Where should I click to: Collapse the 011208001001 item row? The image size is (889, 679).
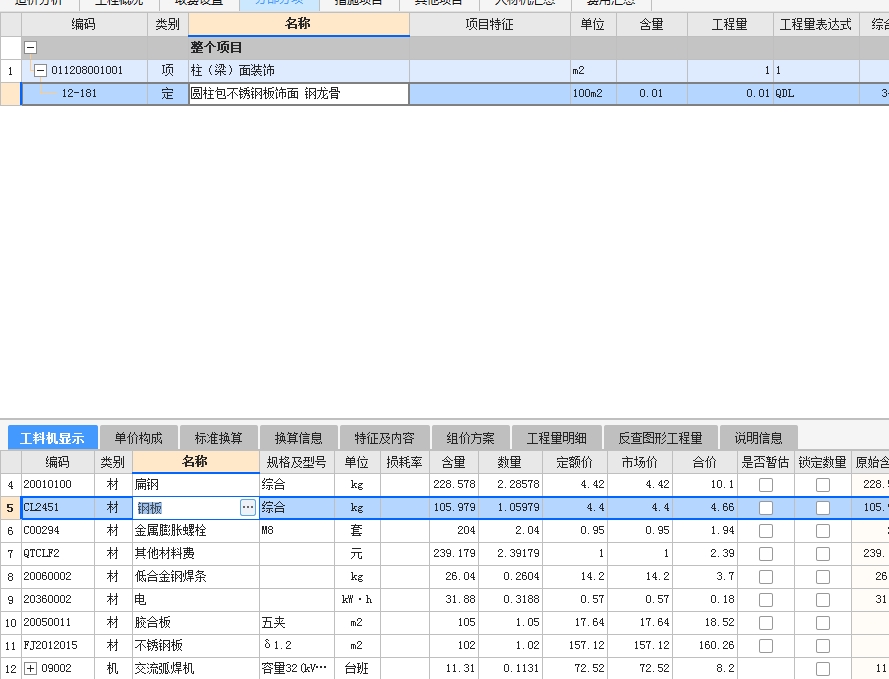(x=40, y=71)
